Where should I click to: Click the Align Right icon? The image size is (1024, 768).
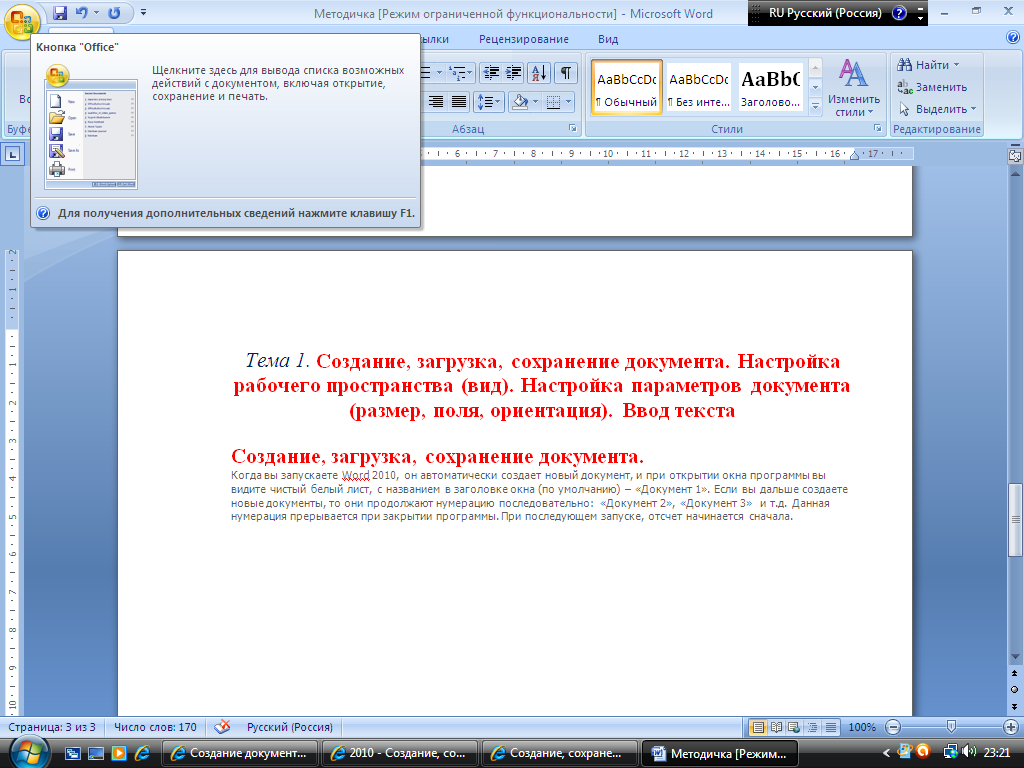(436, 102)
